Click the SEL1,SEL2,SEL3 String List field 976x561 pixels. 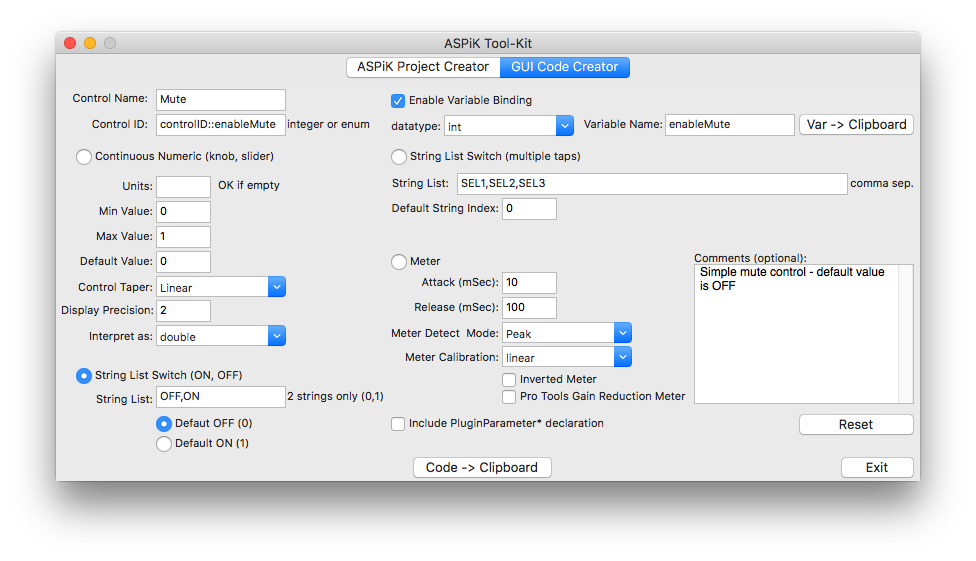pyautogui.click(x=652, y=184)
